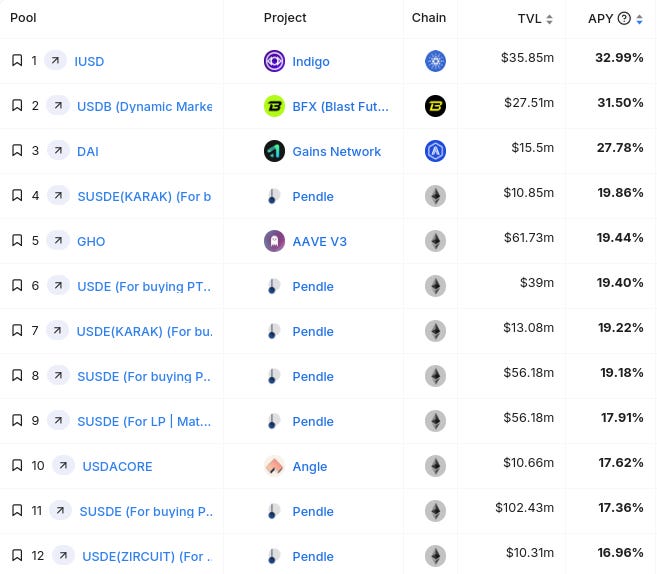Sort the table by APY arrows

[639, 19]
